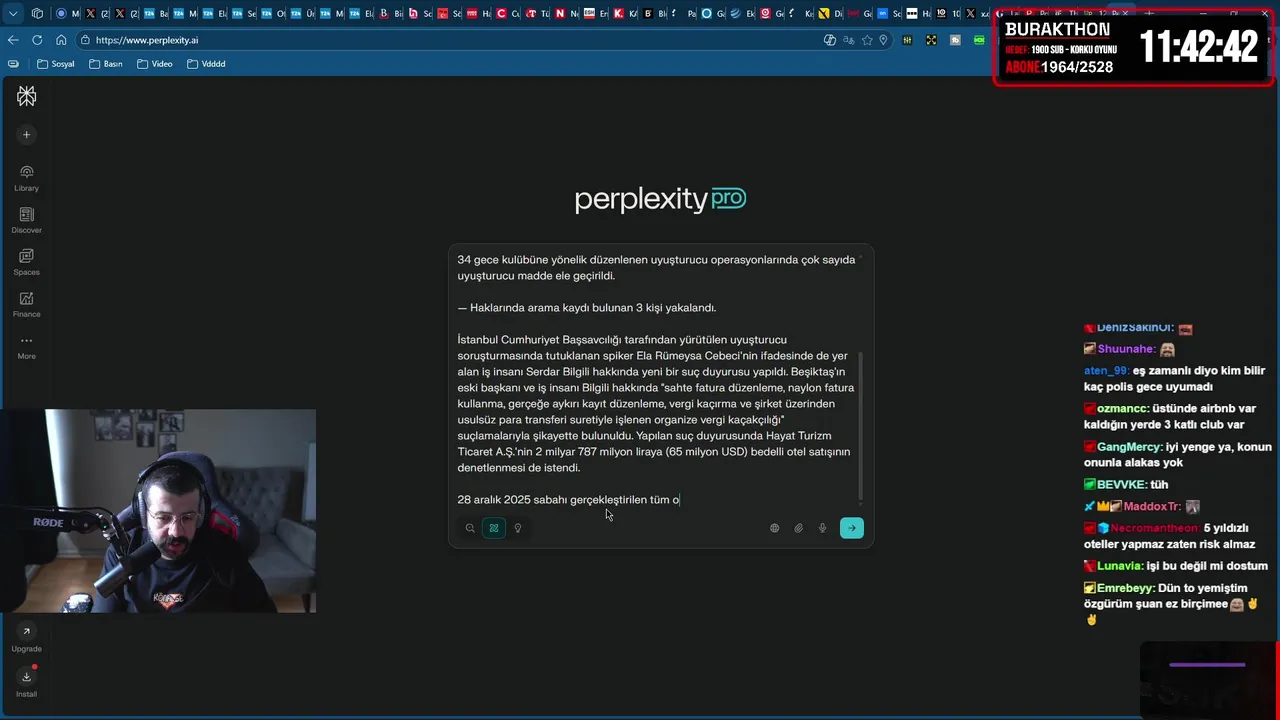The image size is (1280, 720).
Task: Open Spaces in the sidebar
Action: (x=27, y=263)
